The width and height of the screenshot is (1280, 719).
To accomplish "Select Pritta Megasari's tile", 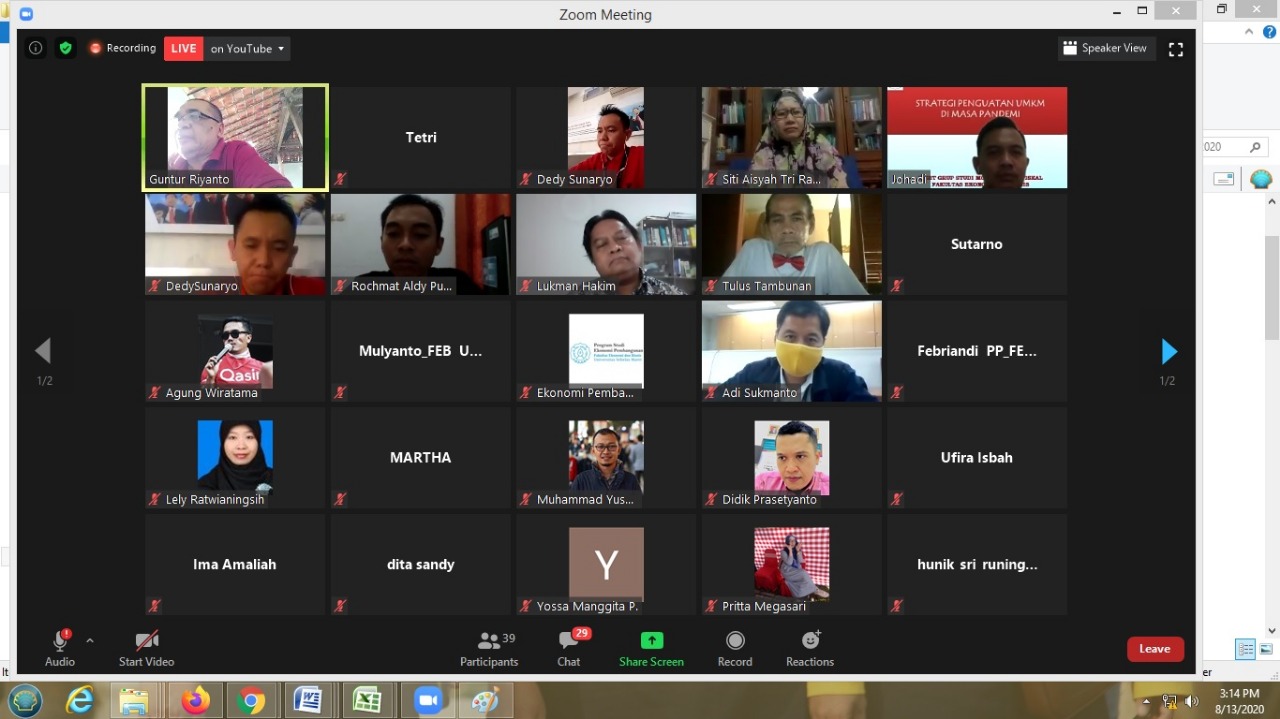I will click(792, 564).
